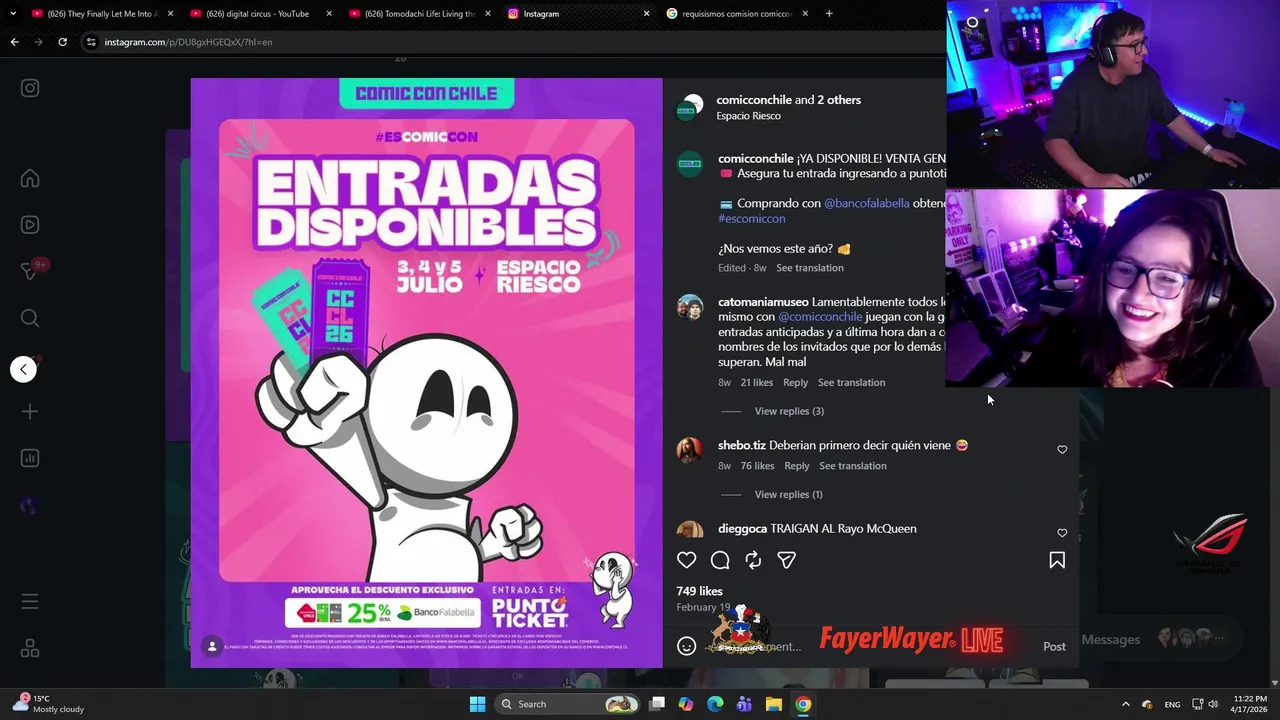Click the repost arrows icon

[753, 560]
